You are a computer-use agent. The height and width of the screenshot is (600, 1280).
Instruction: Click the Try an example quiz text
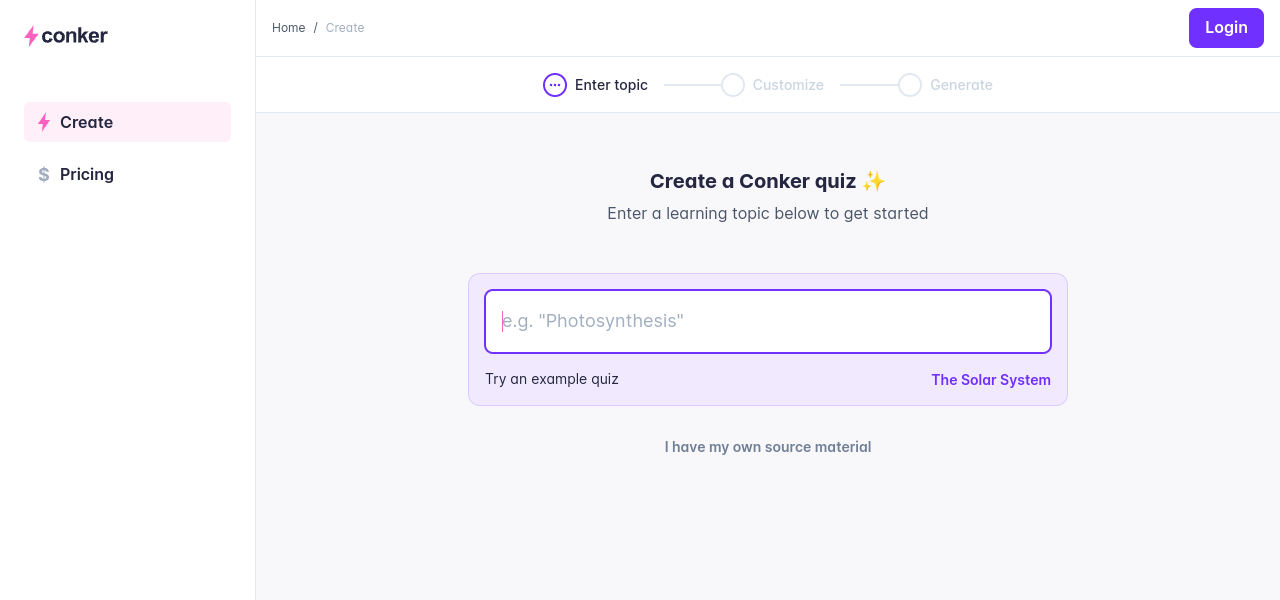[552, 379]
